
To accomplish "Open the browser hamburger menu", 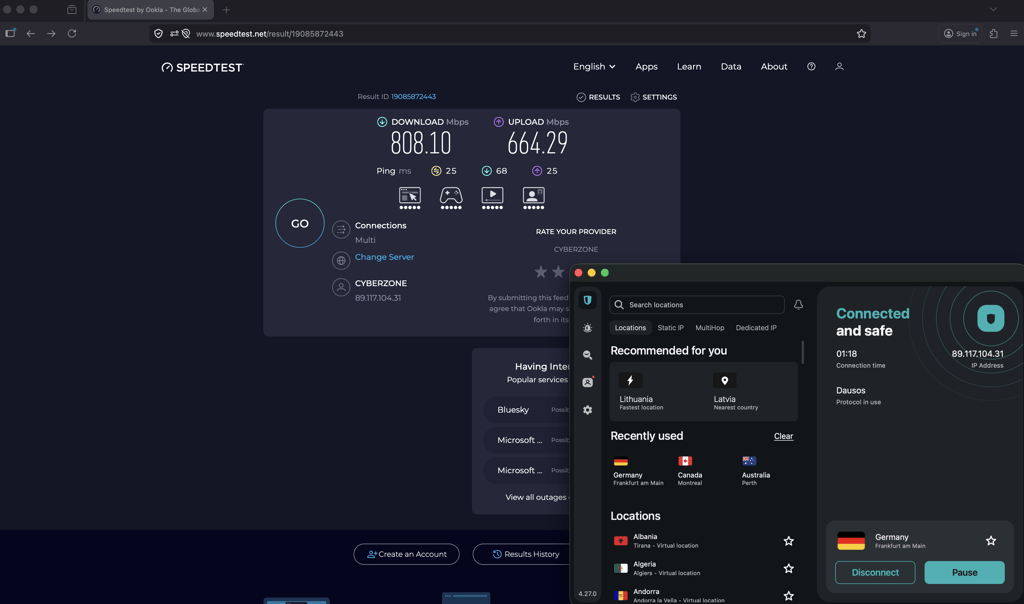I will pyautogui.click(x=1014, y=33).
